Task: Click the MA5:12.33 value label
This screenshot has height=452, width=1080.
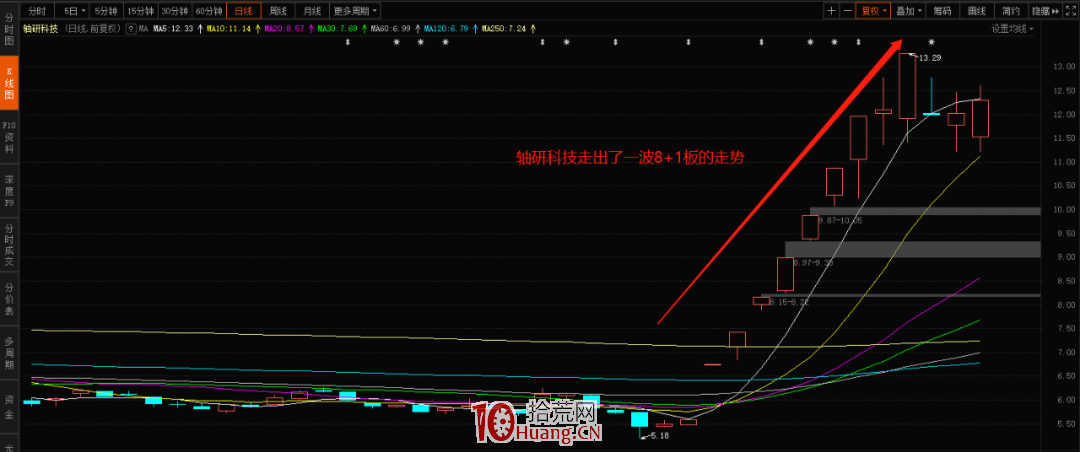Action: point(174,29)
